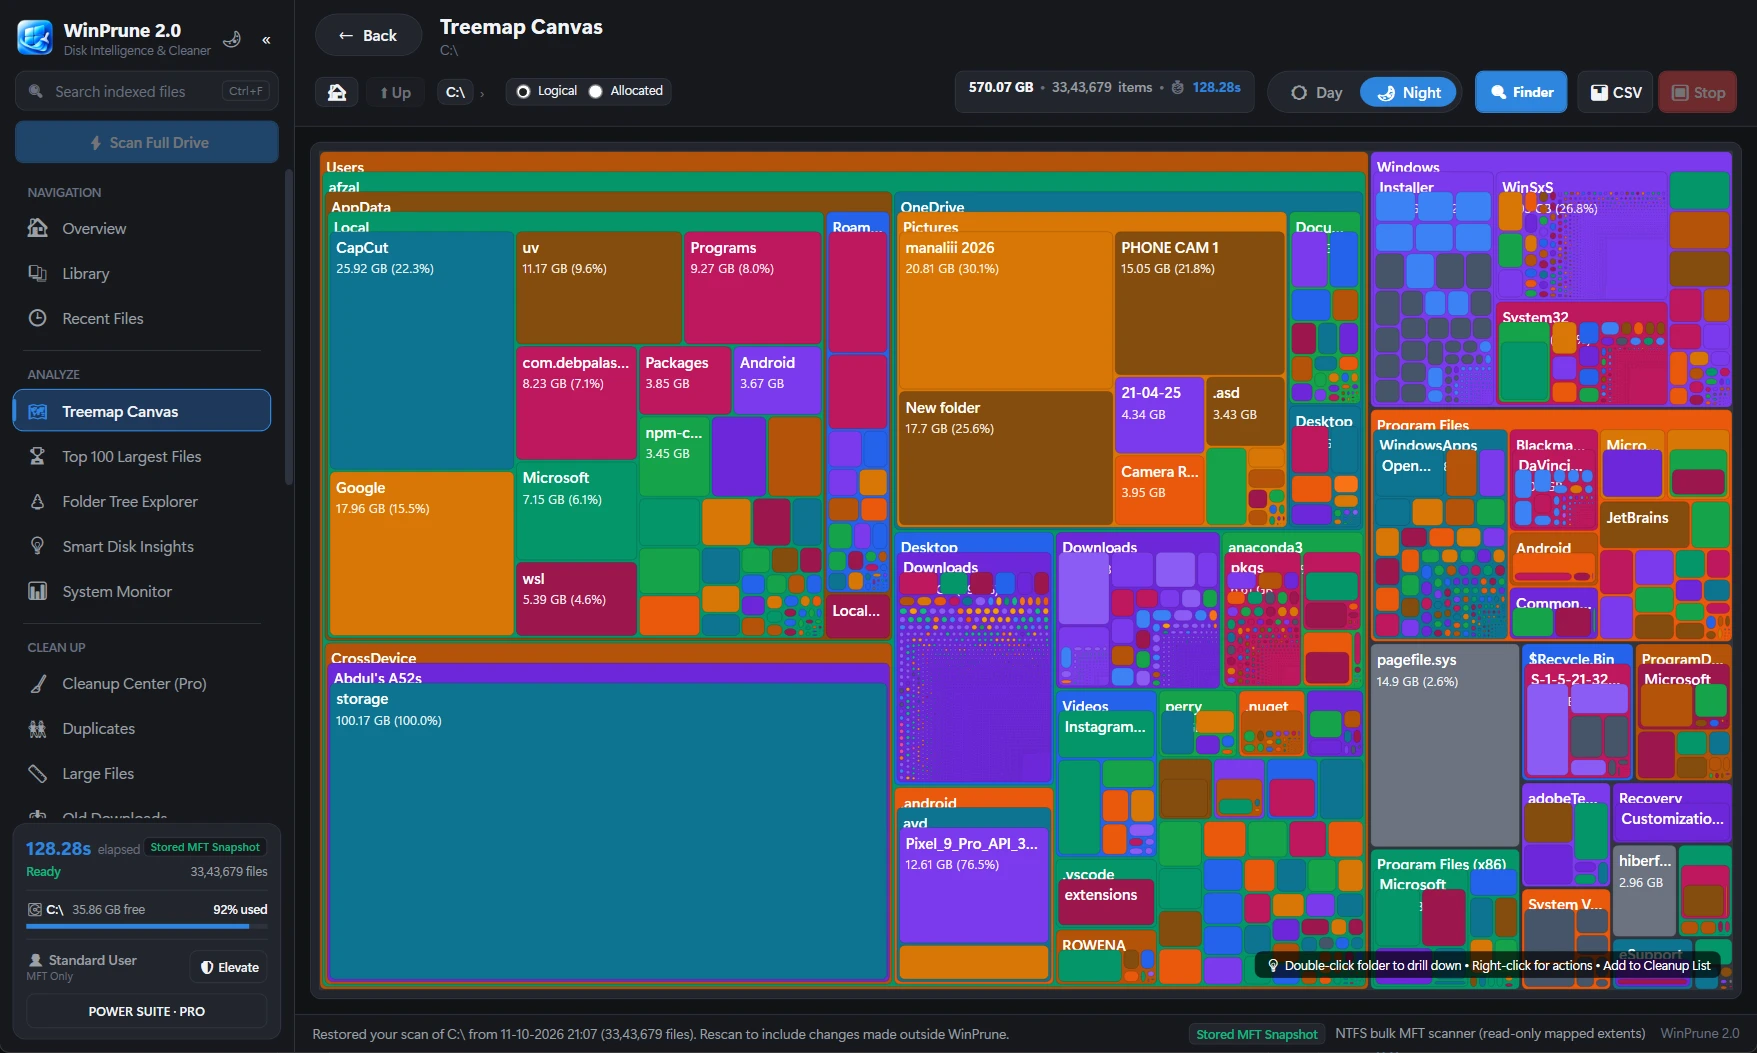The image size is (1757, 1053).
Task: Click the Stop scan button
Action: tap(1698, 92)
